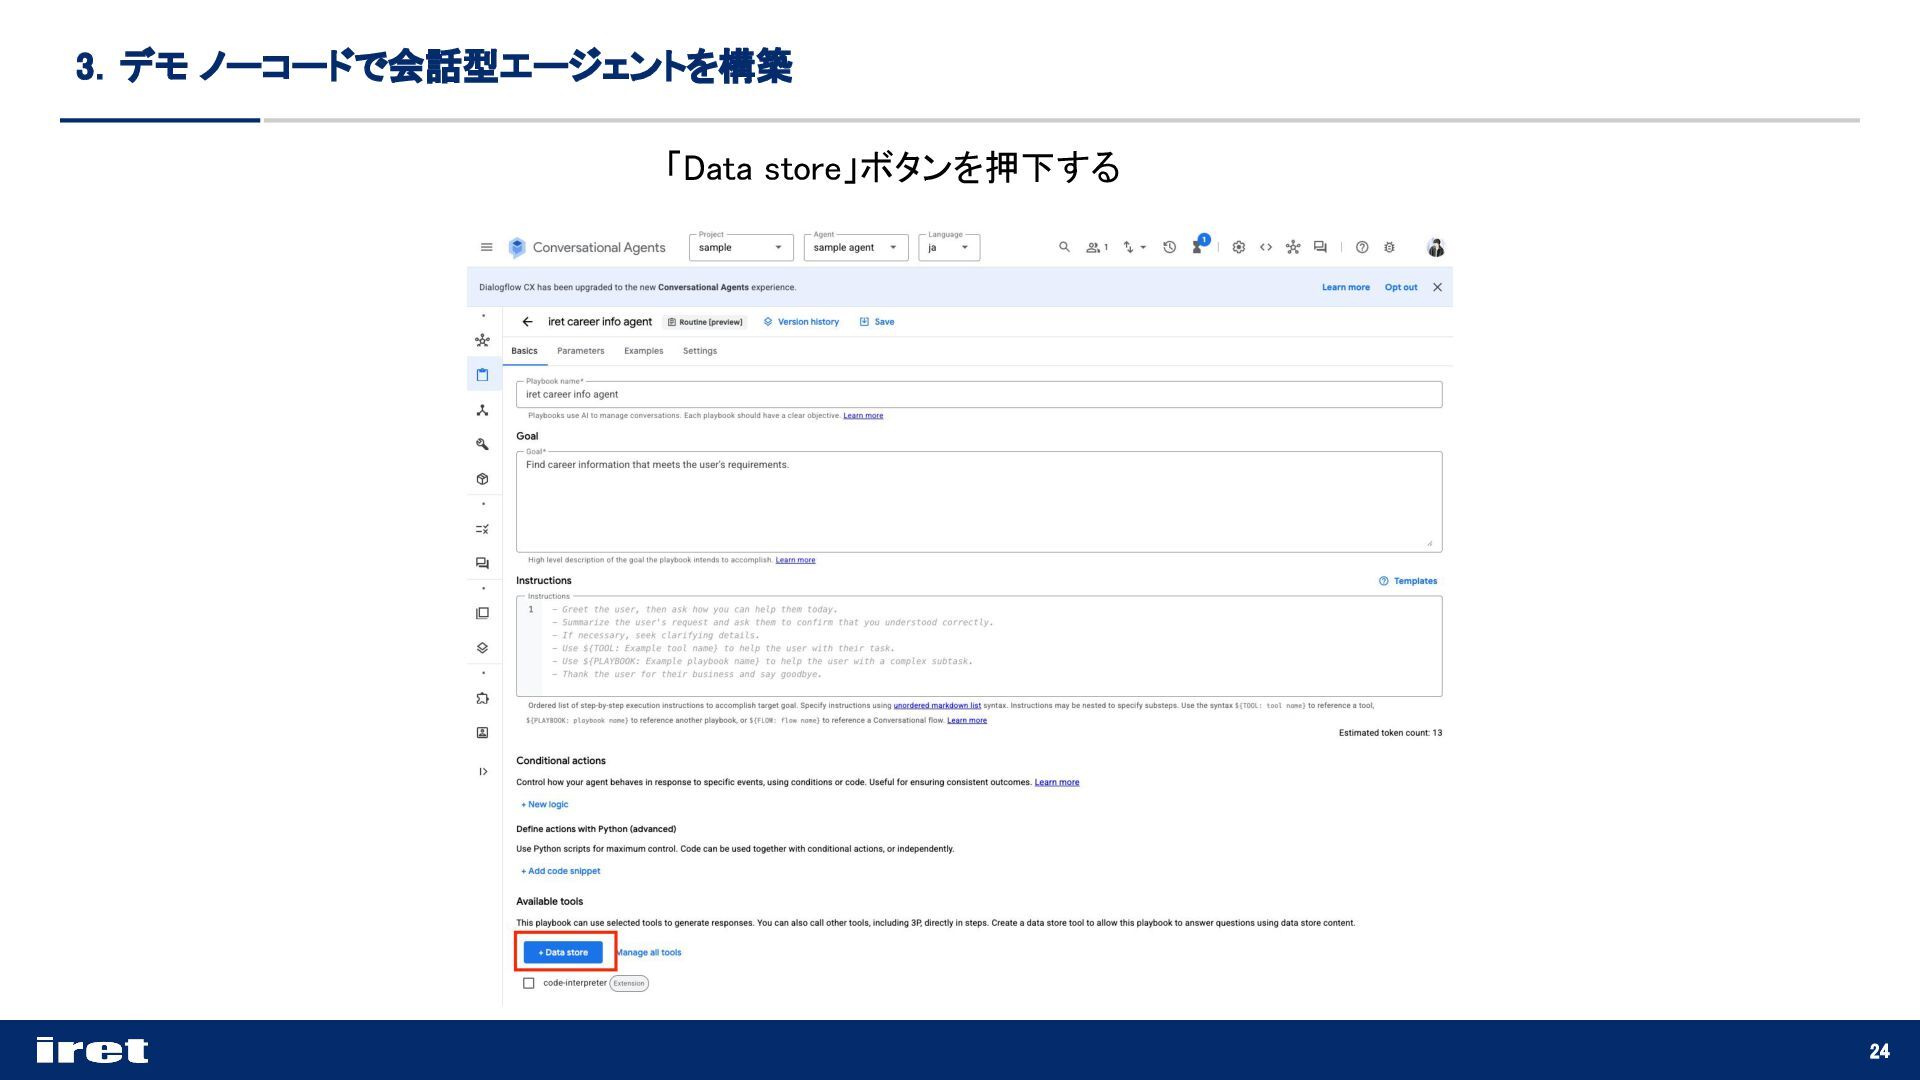Screen dimensions: 1920x1080
Task: Go back with the left arrow
Action: (527, 322)
